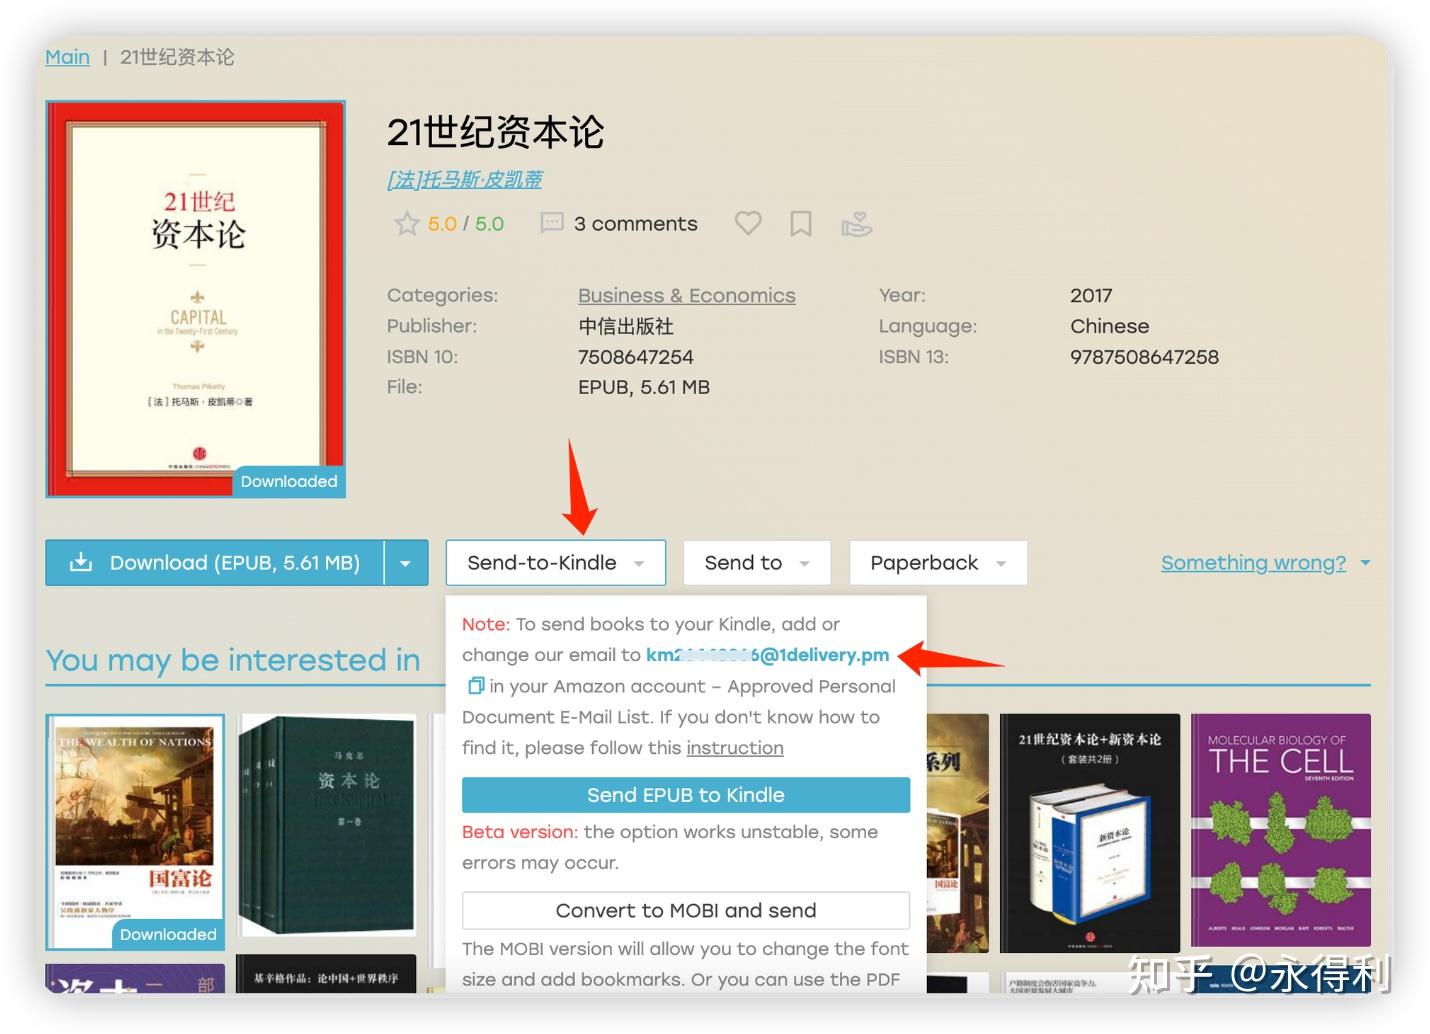Set the 5.0 rating using the stars
This screenshot has height=1034, width=1430.
(407, 223)
